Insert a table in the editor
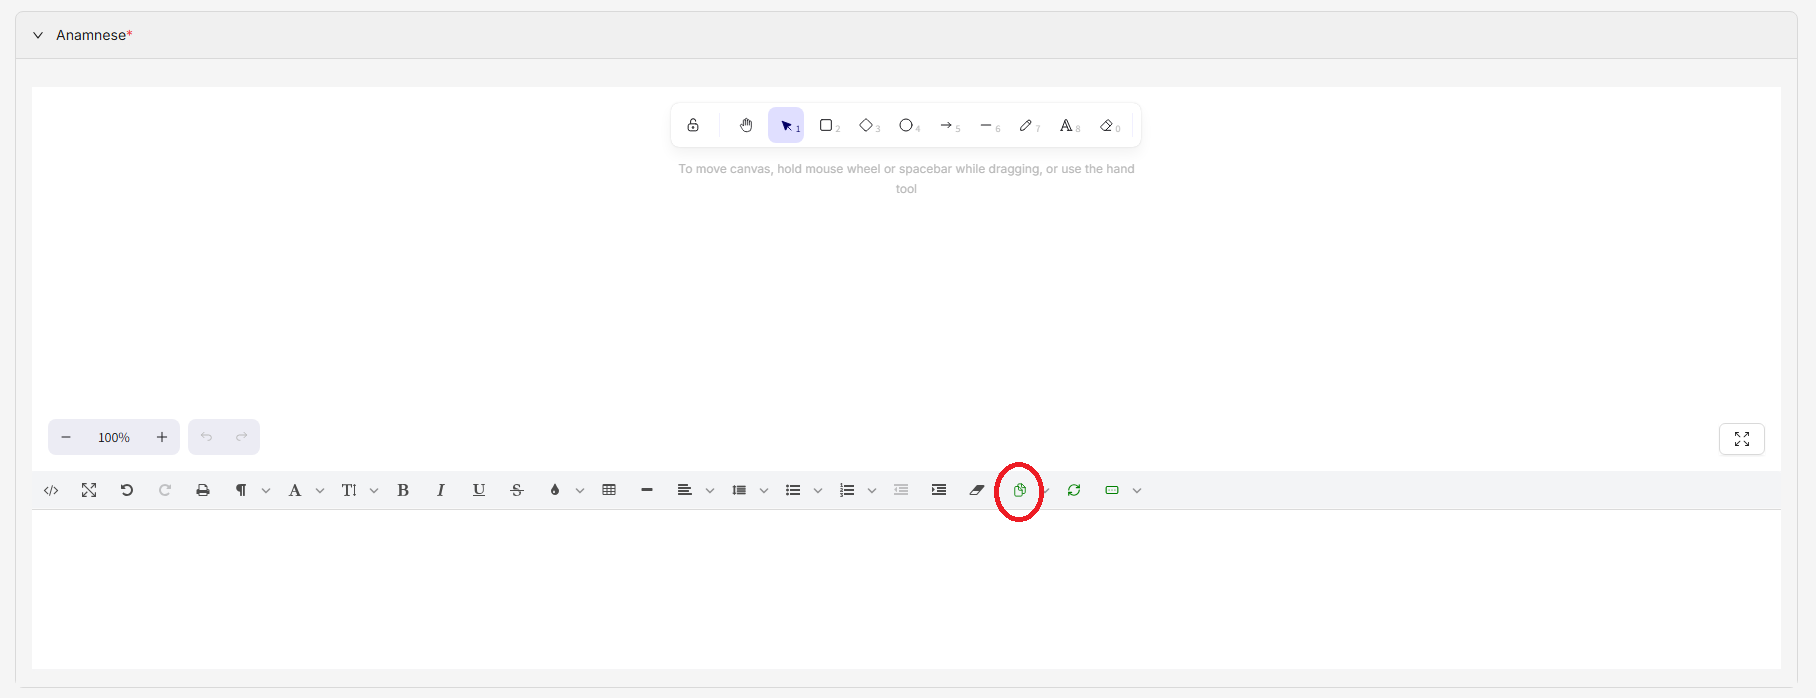This screenshot has width=1816, height=698. click(x=609, y=490)
